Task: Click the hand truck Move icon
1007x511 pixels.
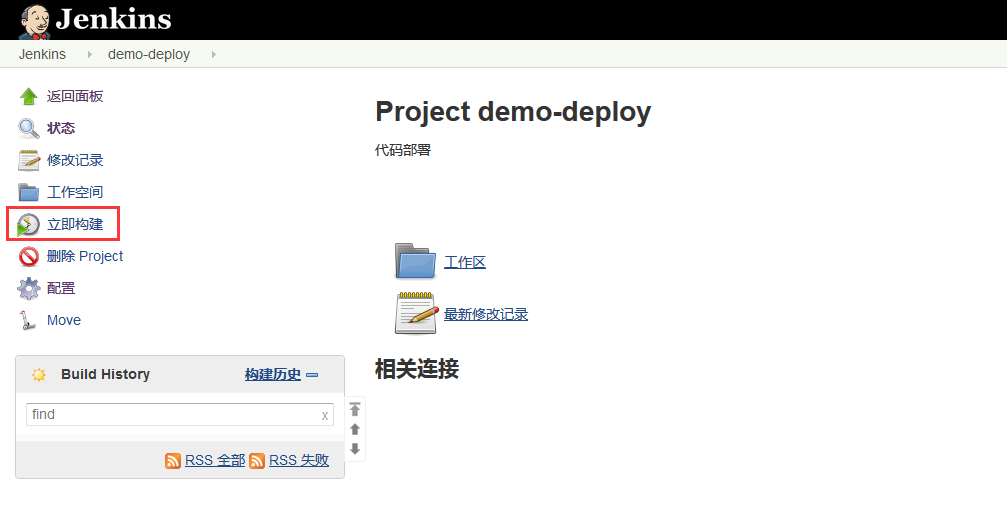Action: [28, 320]
